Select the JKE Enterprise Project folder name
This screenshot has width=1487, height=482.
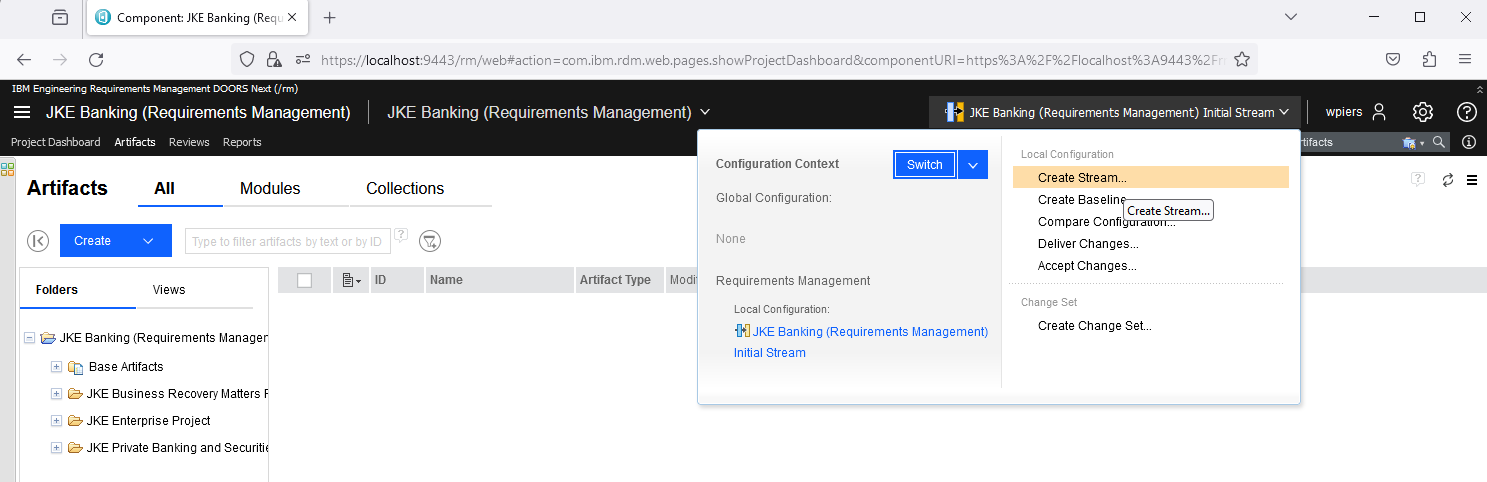[x=149, y=421]
